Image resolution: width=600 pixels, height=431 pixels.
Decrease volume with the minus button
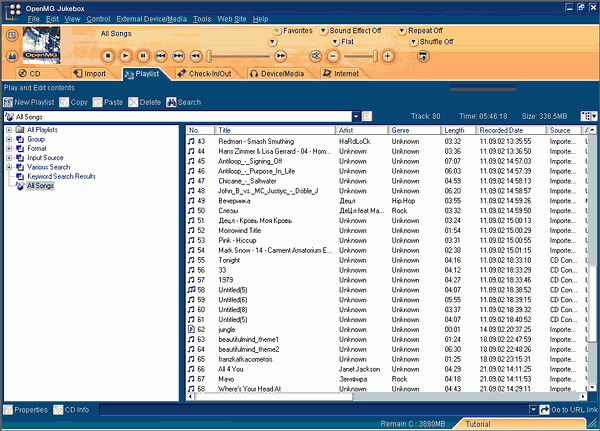pyautogui.click(x=333, y=56)
